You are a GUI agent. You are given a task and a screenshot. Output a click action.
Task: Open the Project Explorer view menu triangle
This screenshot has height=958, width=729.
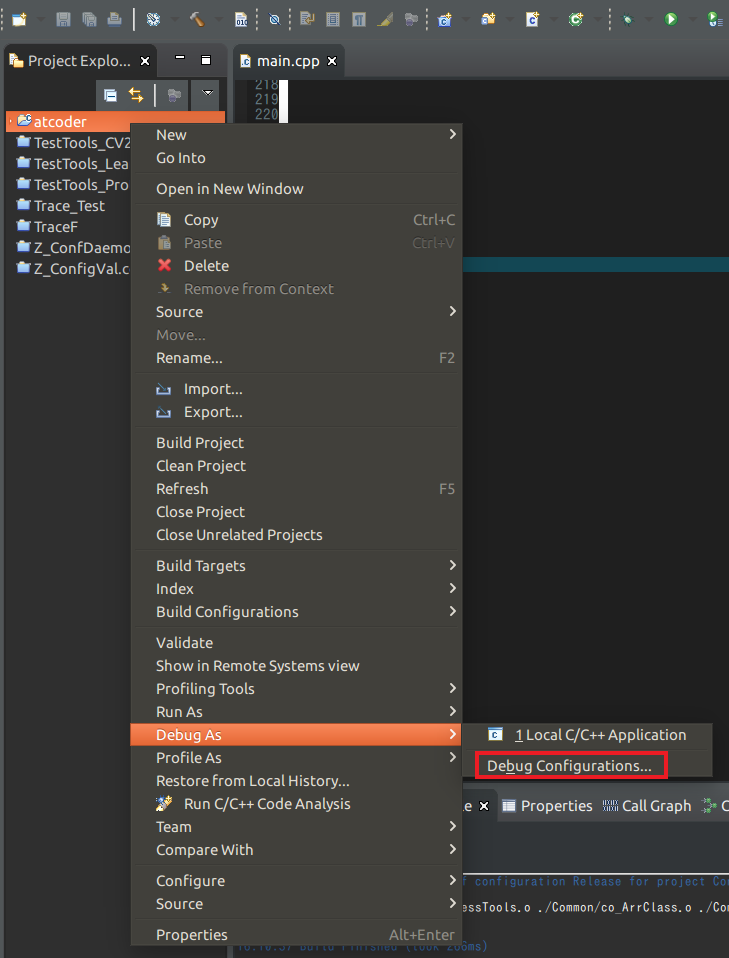(207, 93)
